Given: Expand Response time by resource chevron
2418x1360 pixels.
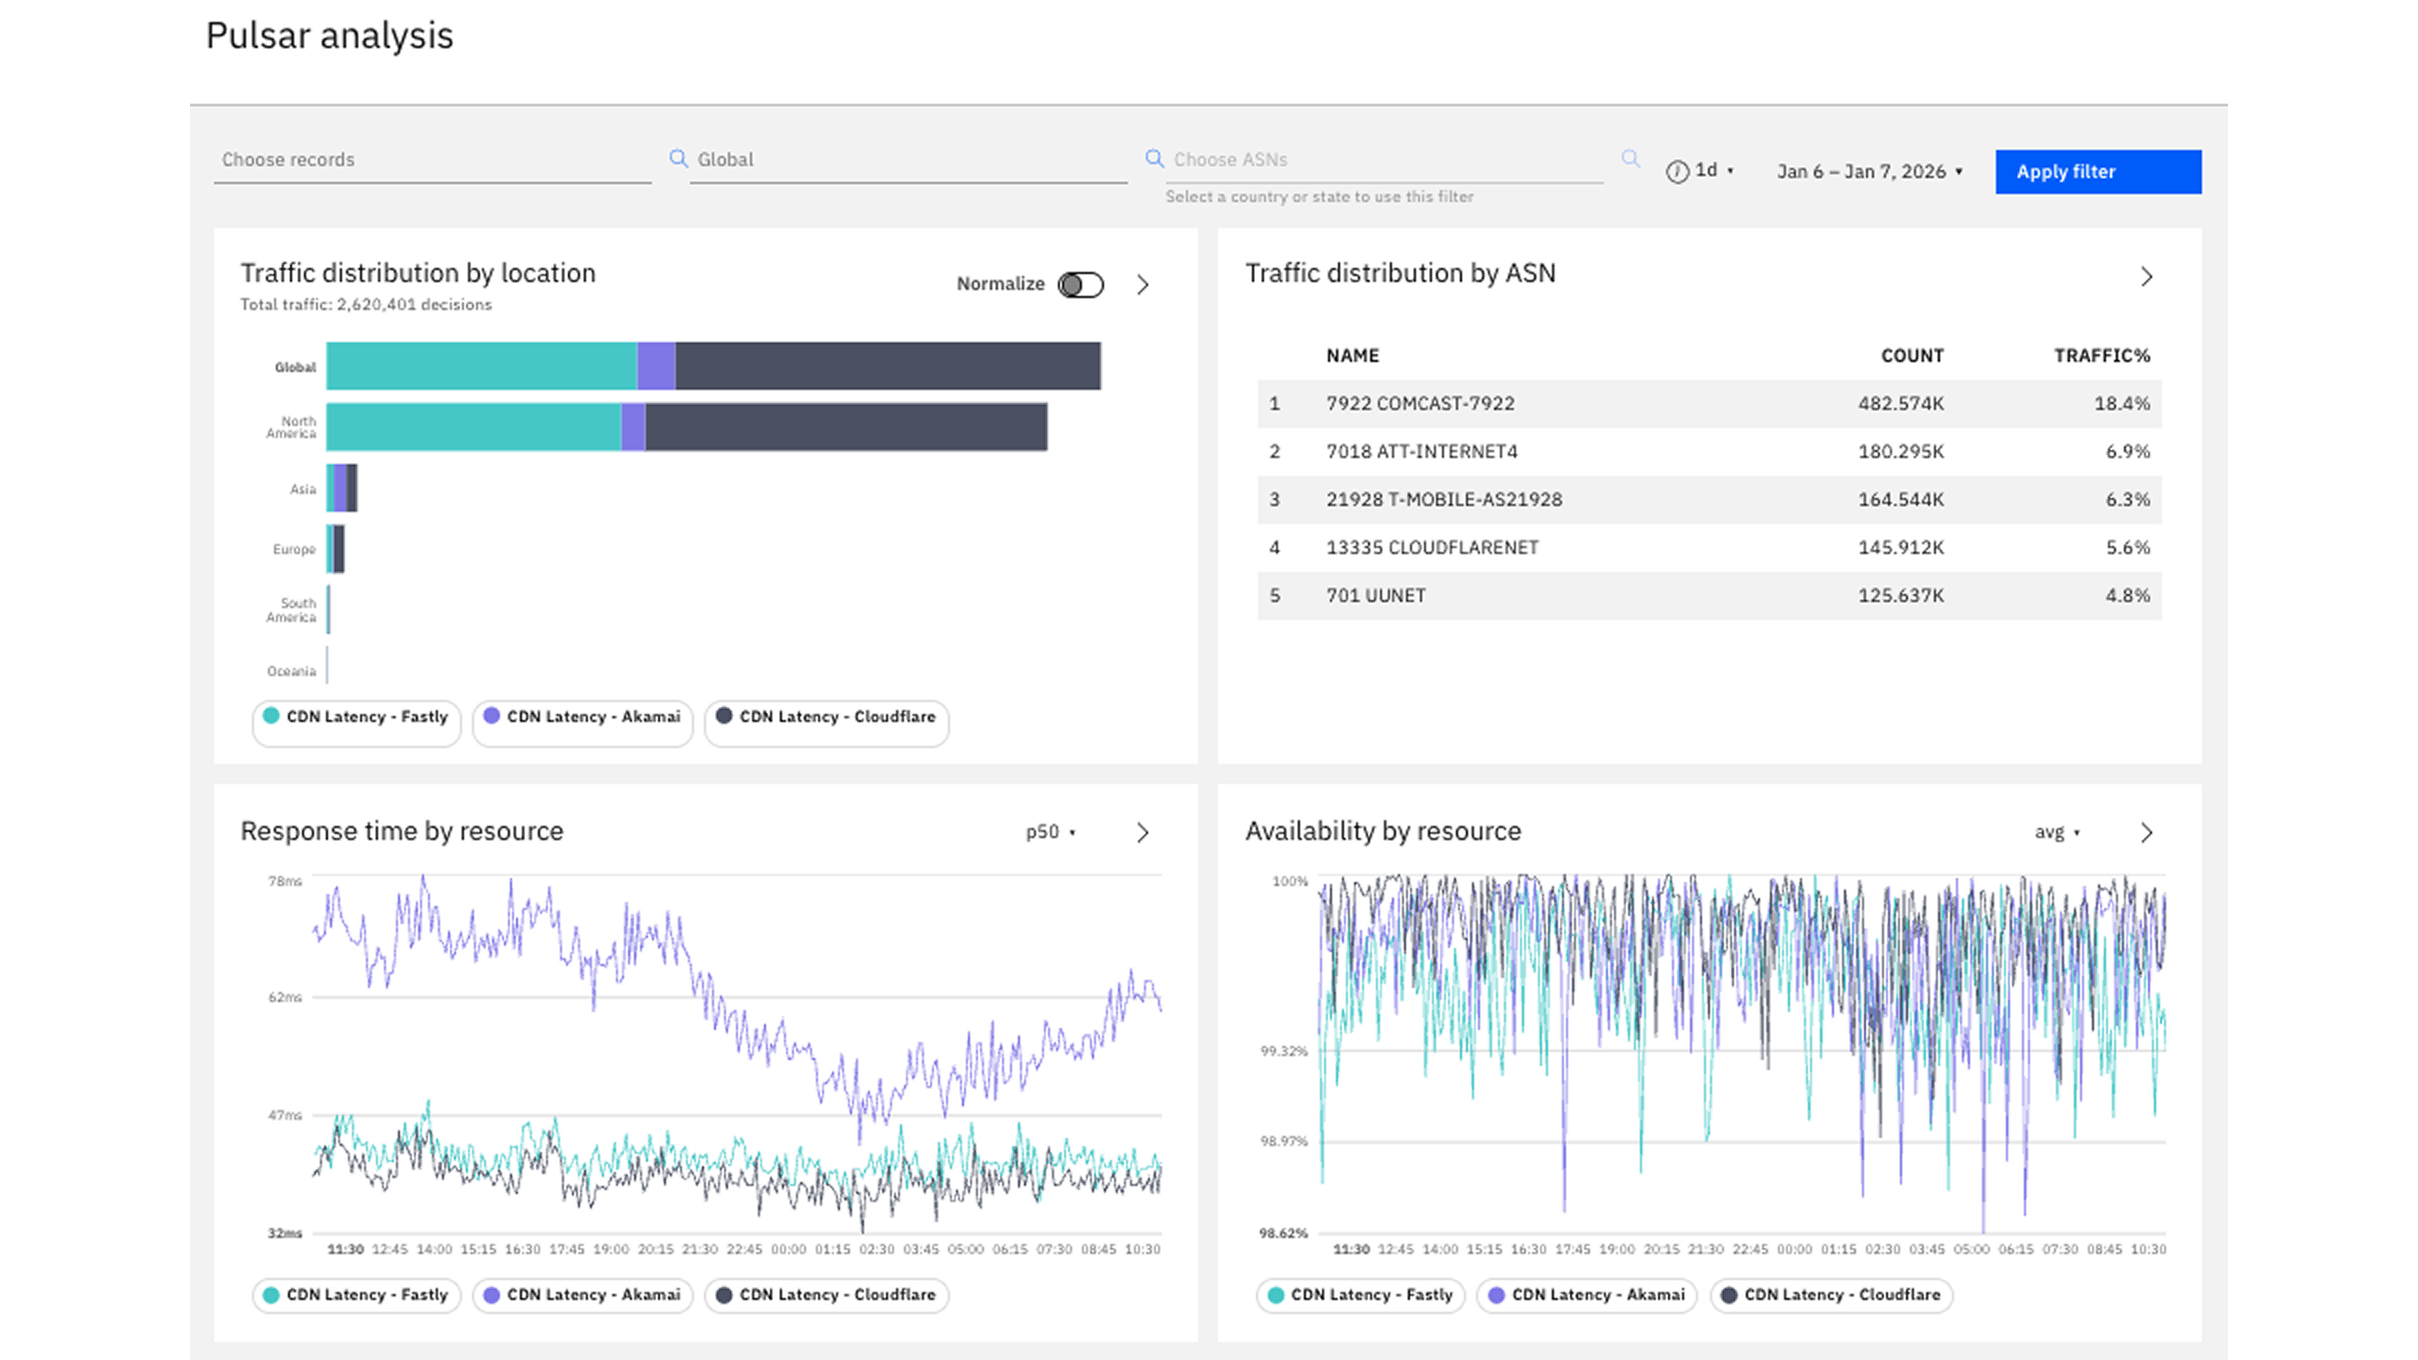Looking at the screenshot, I should [x=1143, y=833].
